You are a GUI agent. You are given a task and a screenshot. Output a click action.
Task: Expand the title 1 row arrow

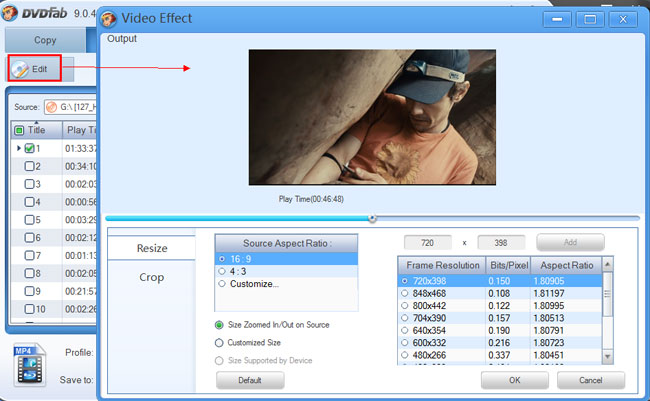pyautogui.click(x=18, y=148)
